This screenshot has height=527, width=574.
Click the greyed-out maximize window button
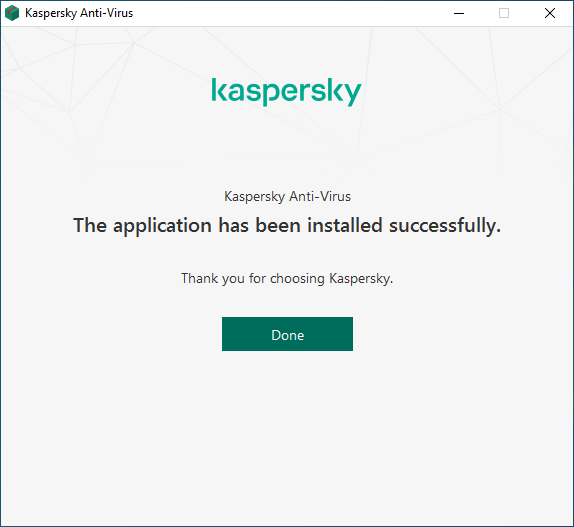coord(504,13)
